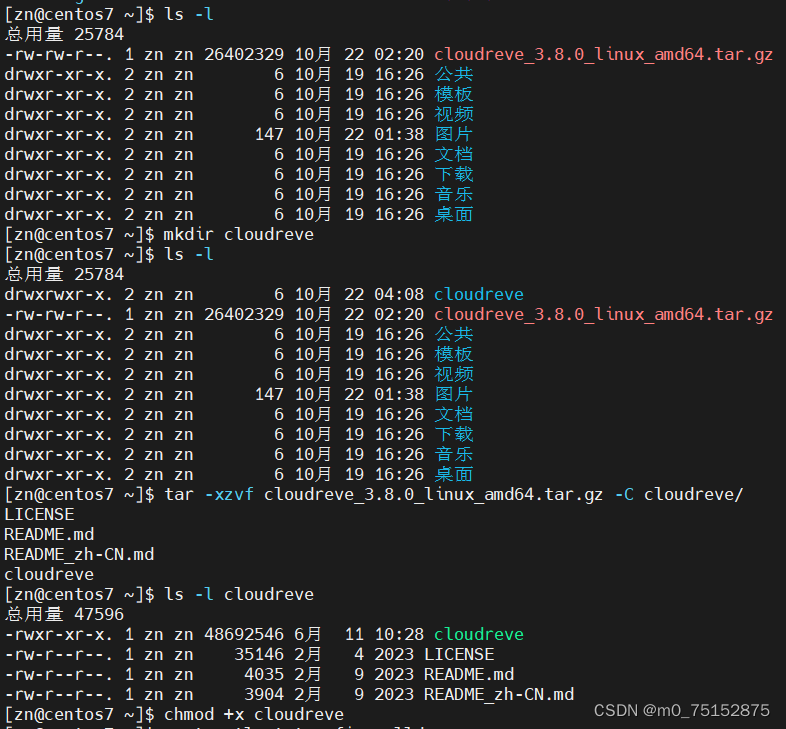Click the 公共 folder in the first listing
Screen dimensions: 786x729
coord(454,75)
